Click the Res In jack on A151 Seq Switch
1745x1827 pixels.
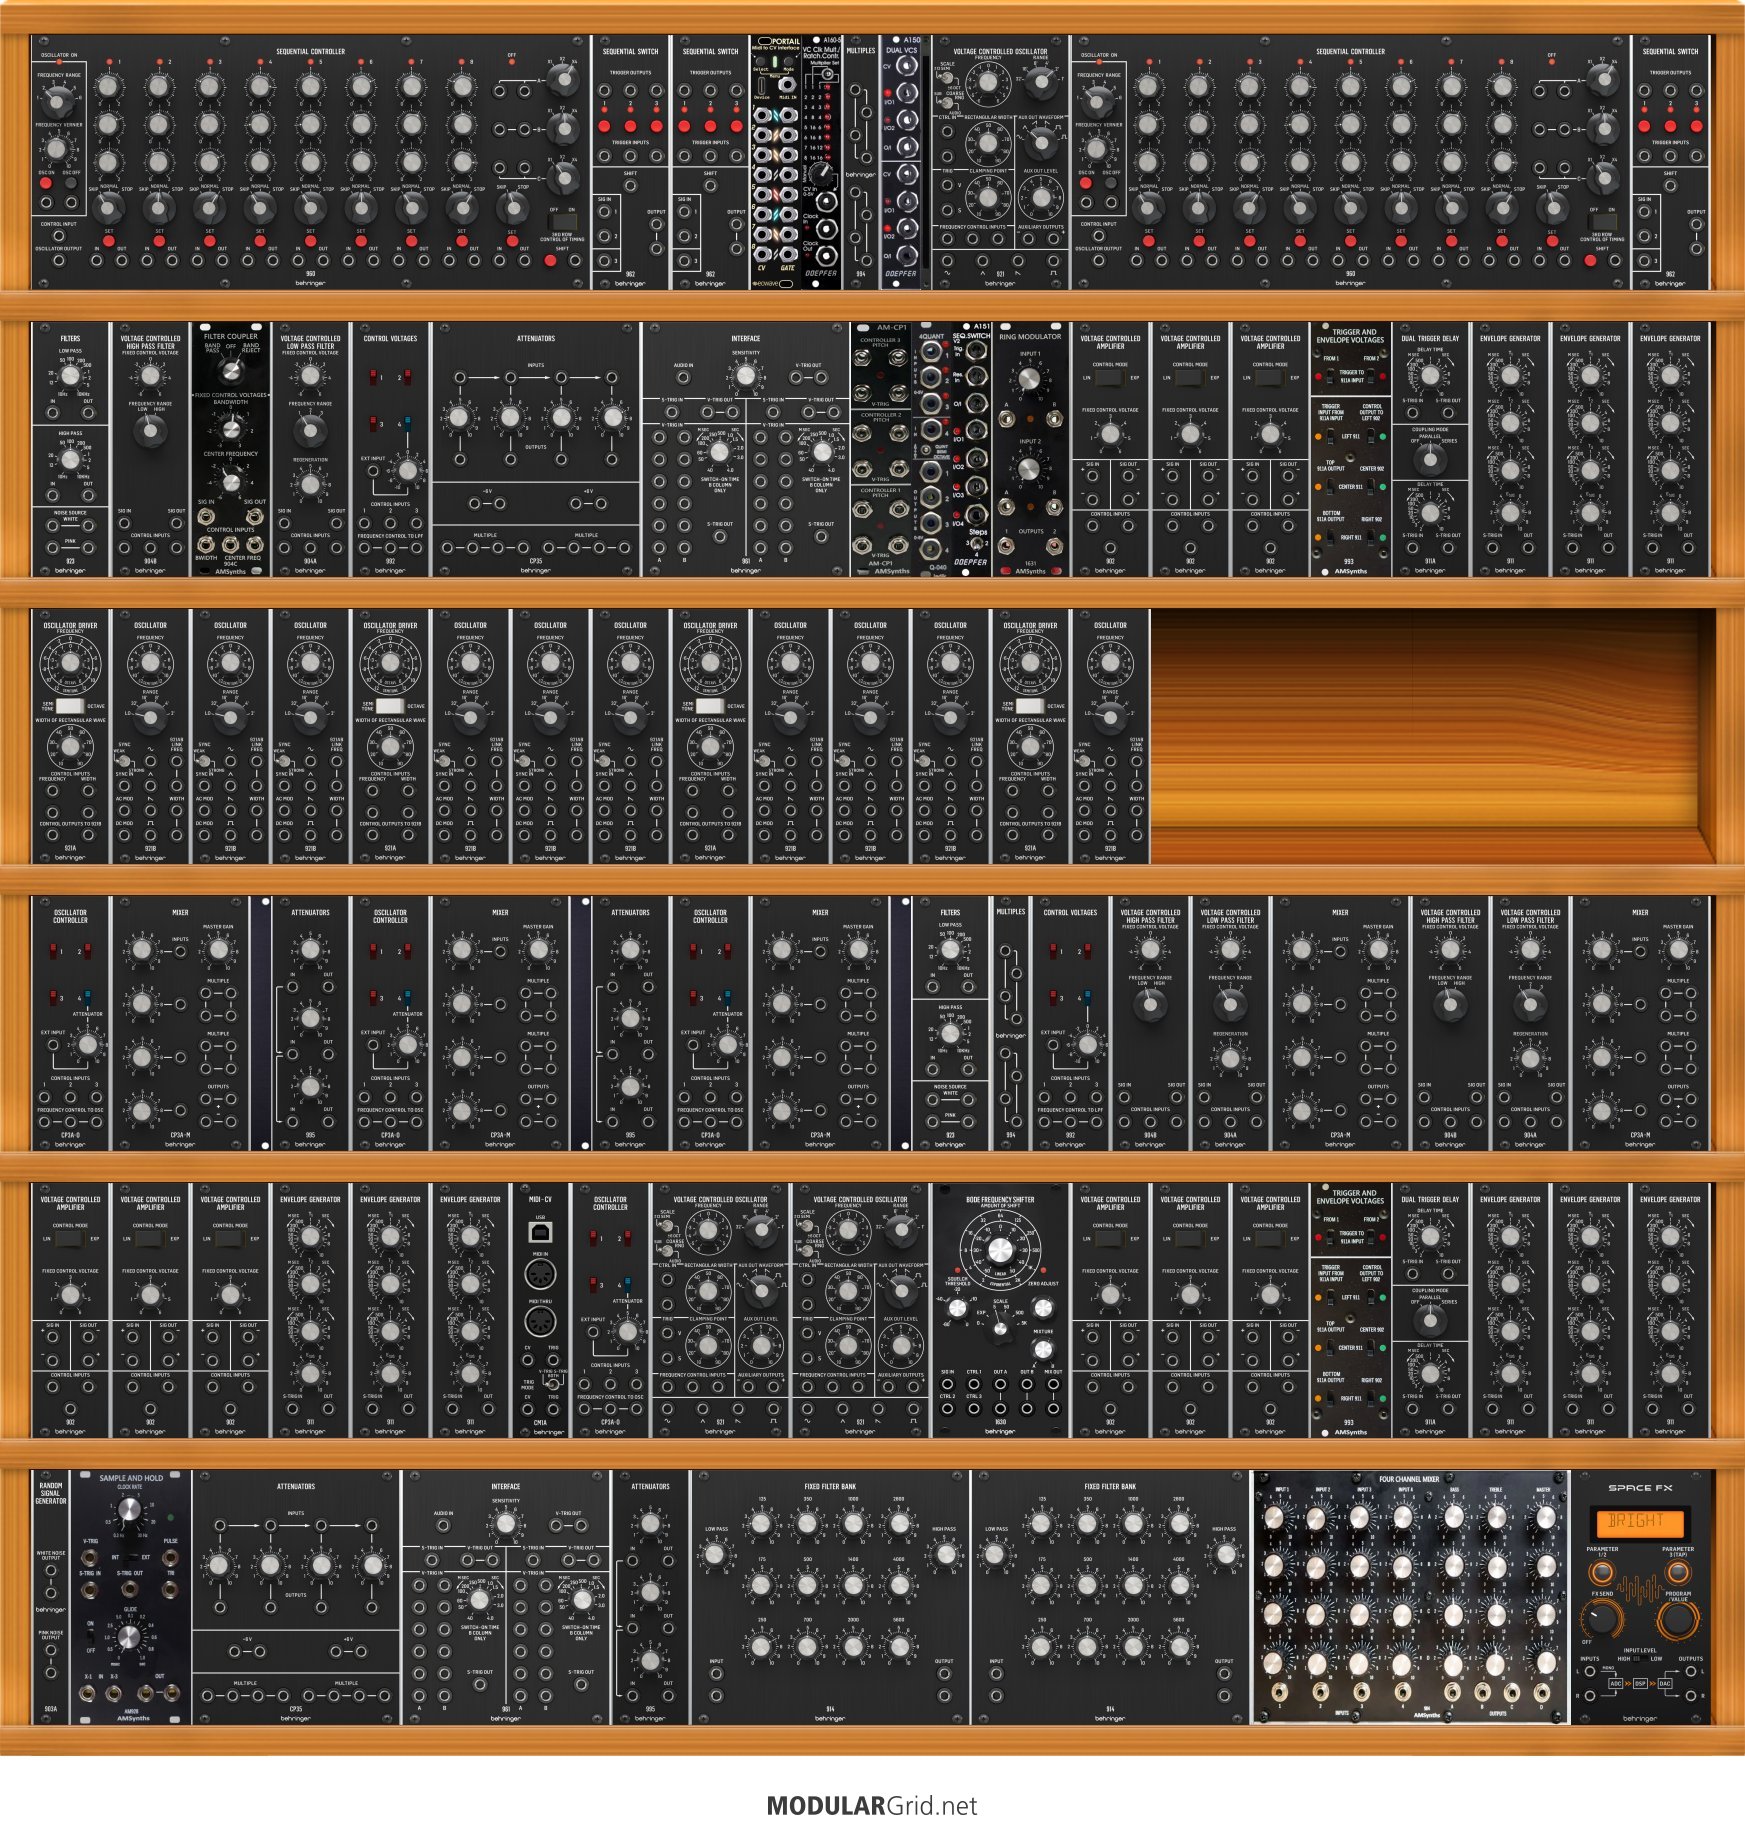(x=976, y=378)
